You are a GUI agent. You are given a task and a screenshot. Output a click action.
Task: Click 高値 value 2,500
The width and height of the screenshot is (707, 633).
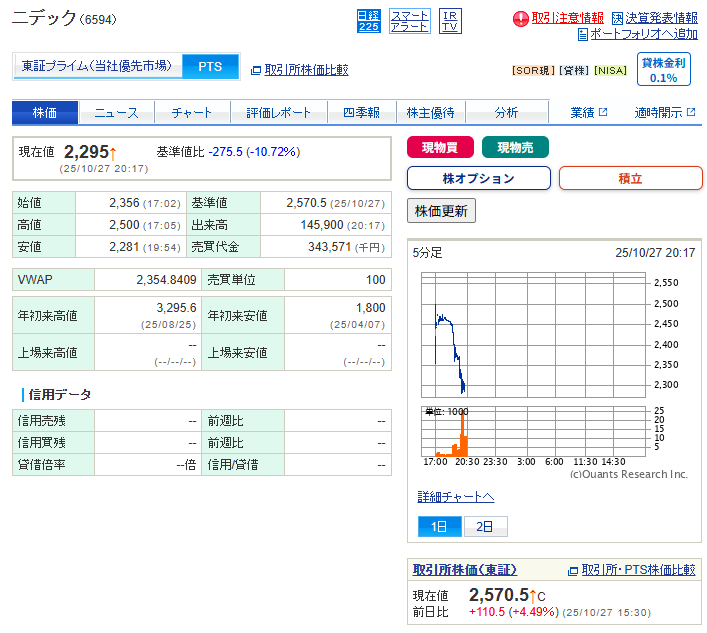coord(124,225)
